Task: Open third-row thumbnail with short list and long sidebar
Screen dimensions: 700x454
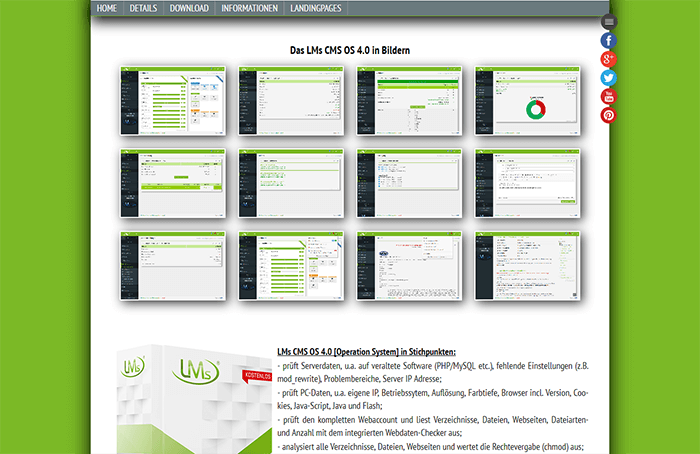Action: pos(173,266)
